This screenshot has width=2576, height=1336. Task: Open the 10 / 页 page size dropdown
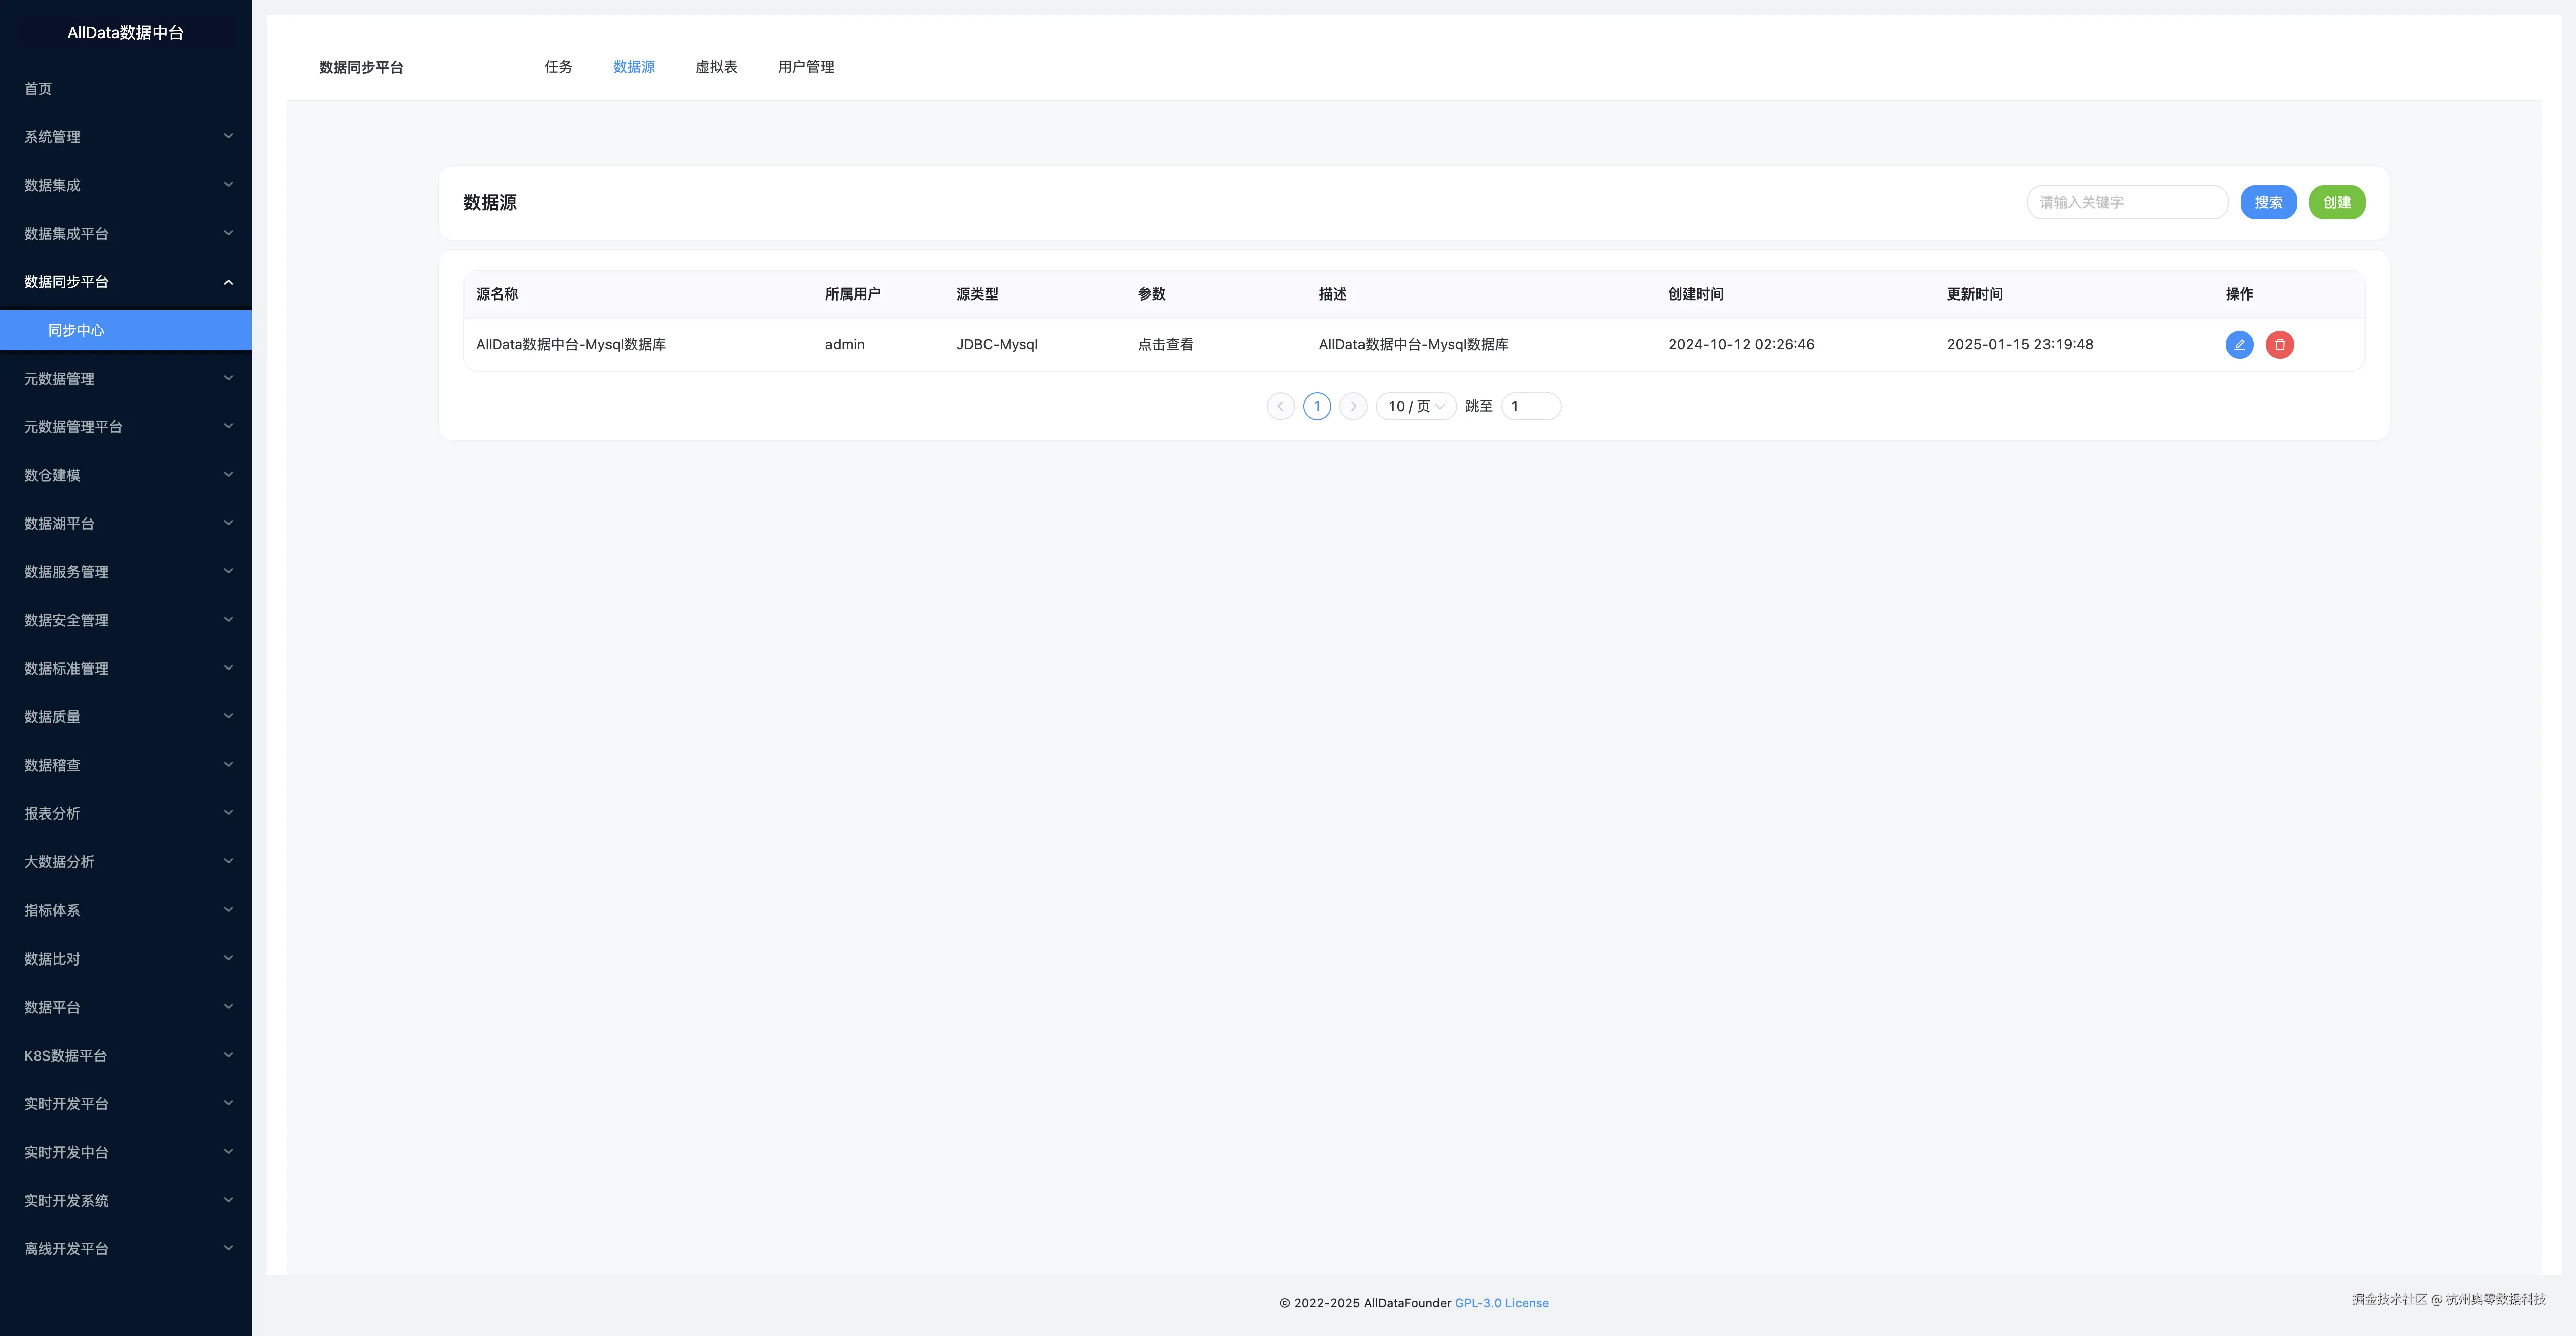pos(1415,406)
